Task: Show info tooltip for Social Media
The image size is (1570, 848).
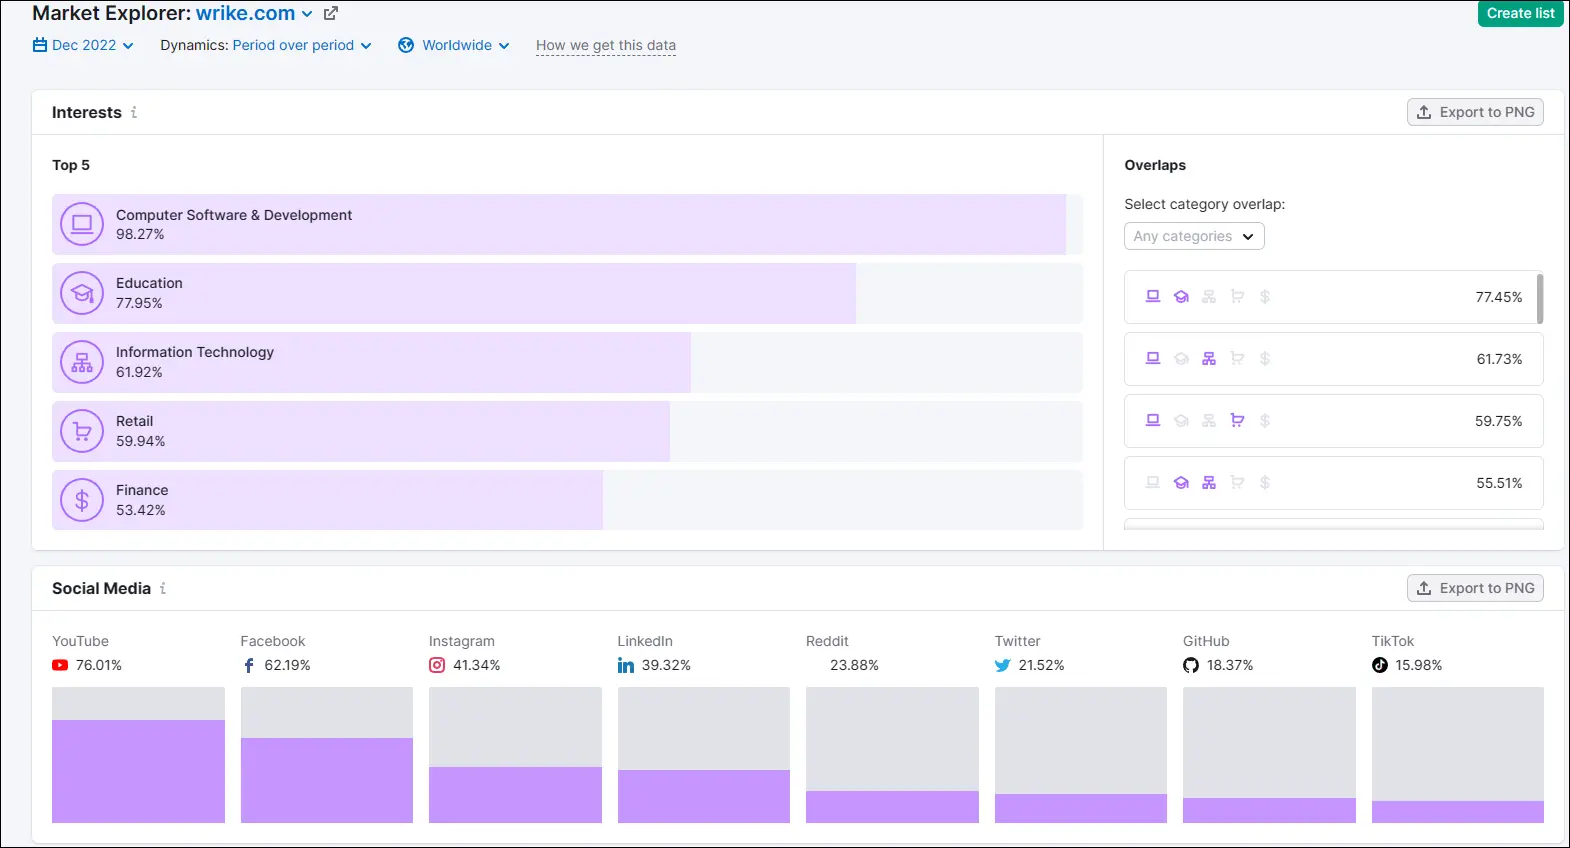Action: click(163, 589)
